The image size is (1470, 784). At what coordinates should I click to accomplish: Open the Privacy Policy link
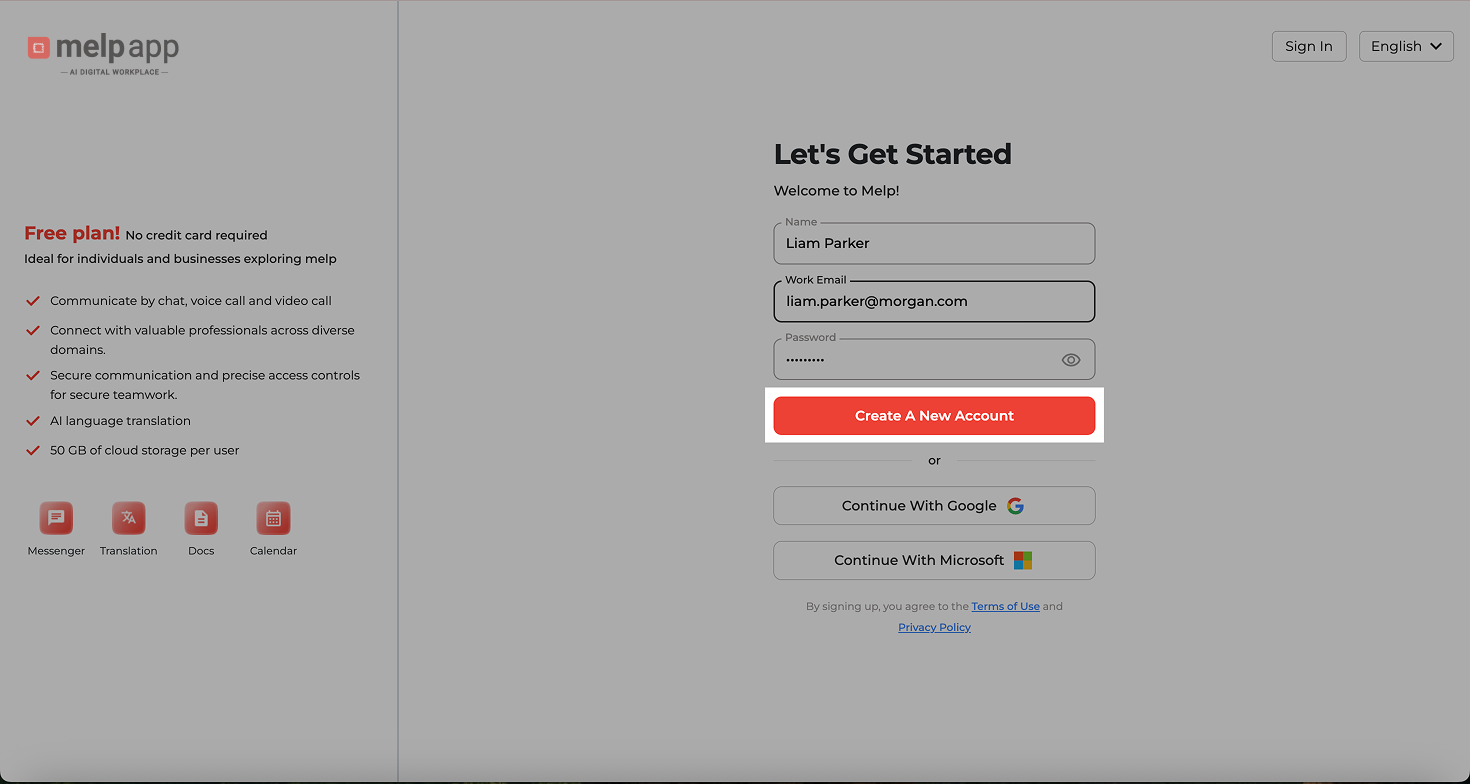click(x=934, y=627)
